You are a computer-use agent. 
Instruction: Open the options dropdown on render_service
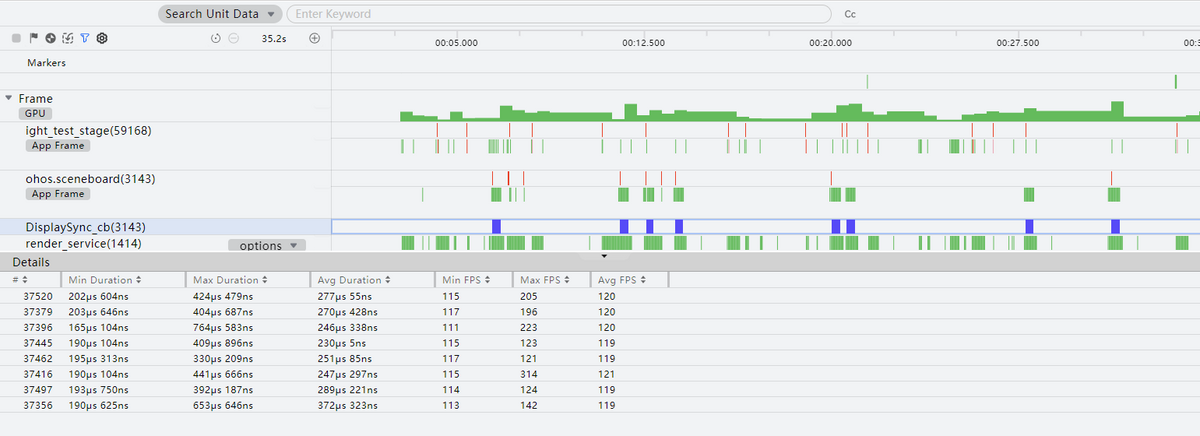pyautogui.click(x=267, y=245)
